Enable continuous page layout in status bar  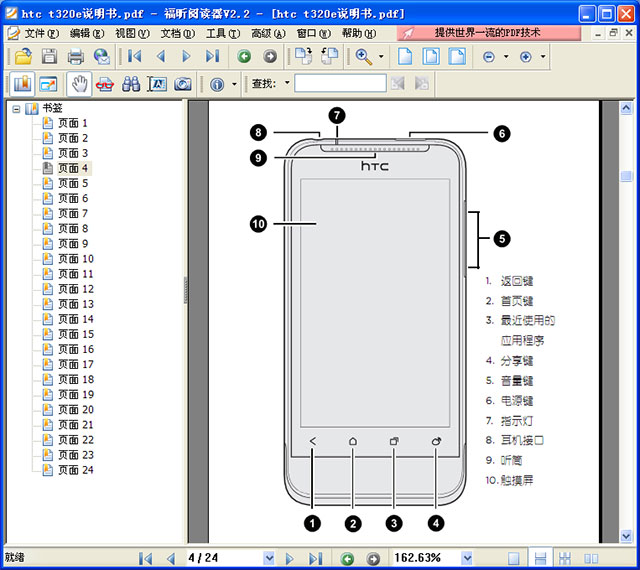point(540,558)
